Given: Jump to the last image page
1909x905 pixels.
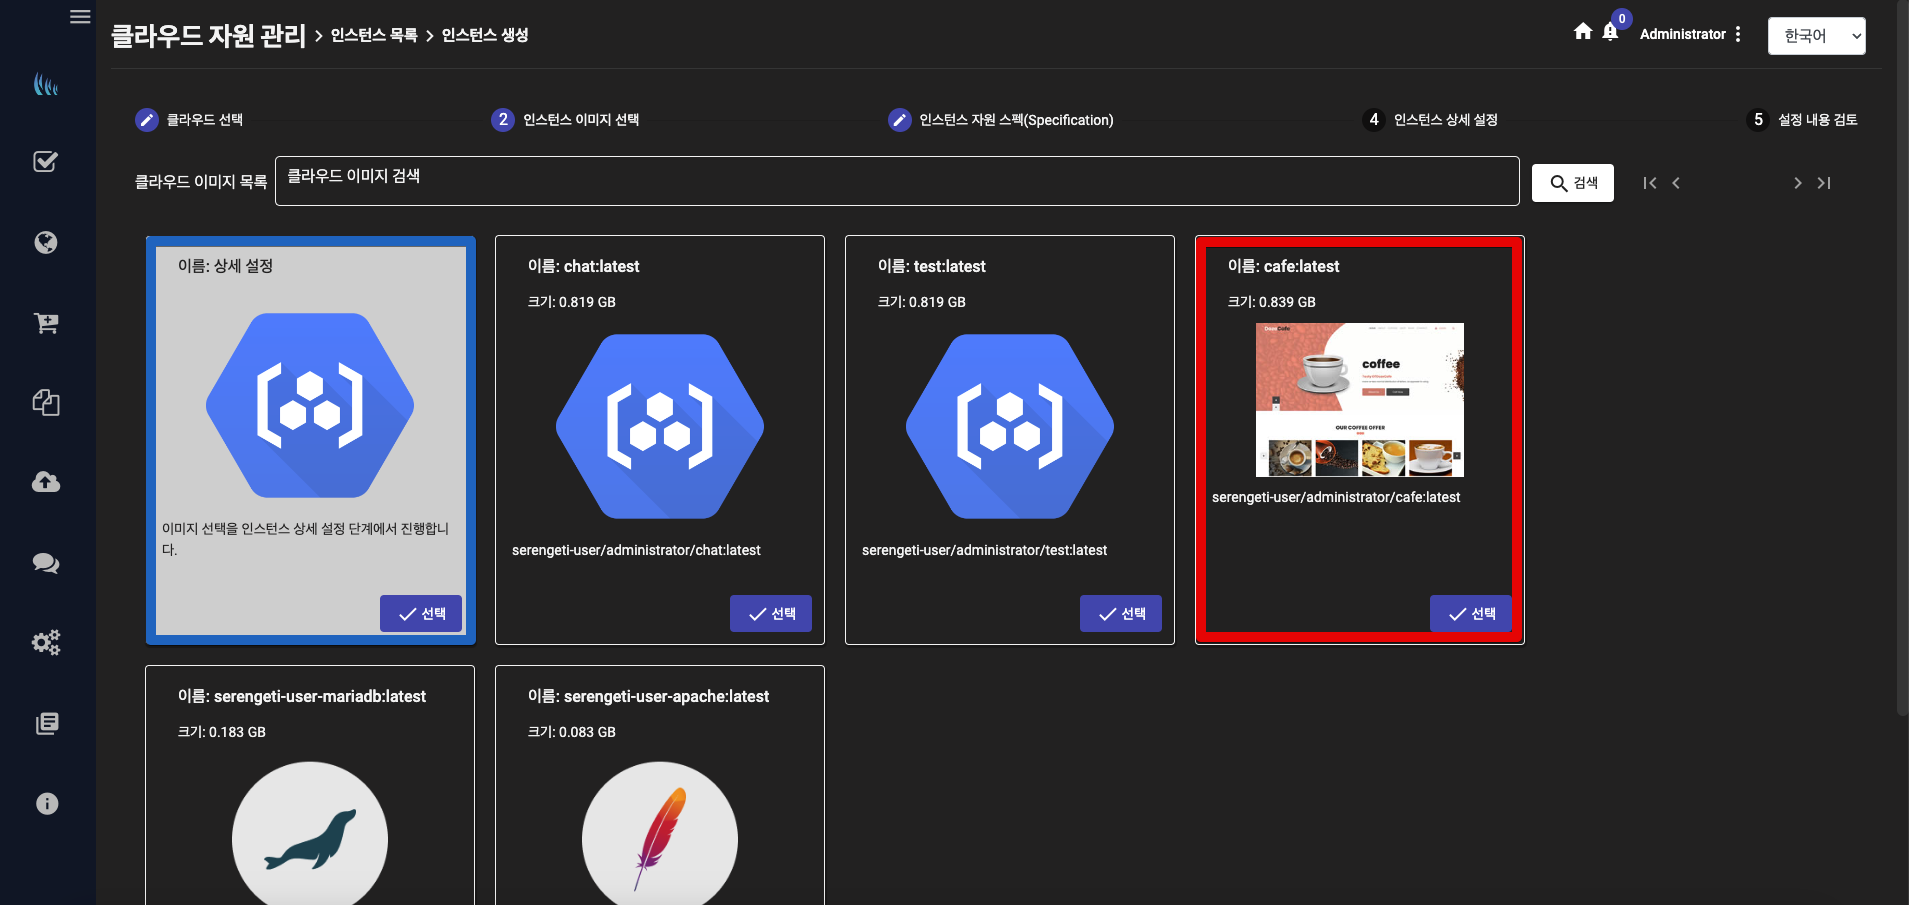Looking at the screenshot, I should pos(1824,183).
